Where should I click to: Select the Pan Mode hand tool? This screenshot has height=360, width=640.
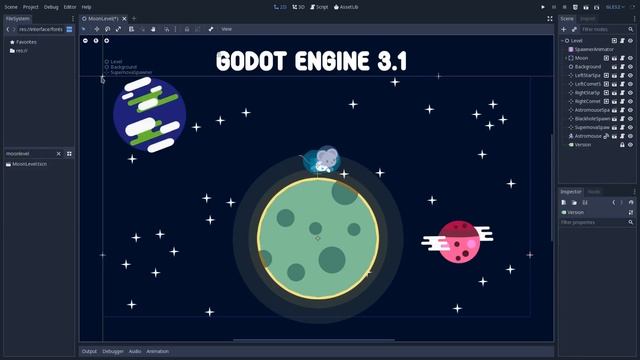tap(153, 29)
